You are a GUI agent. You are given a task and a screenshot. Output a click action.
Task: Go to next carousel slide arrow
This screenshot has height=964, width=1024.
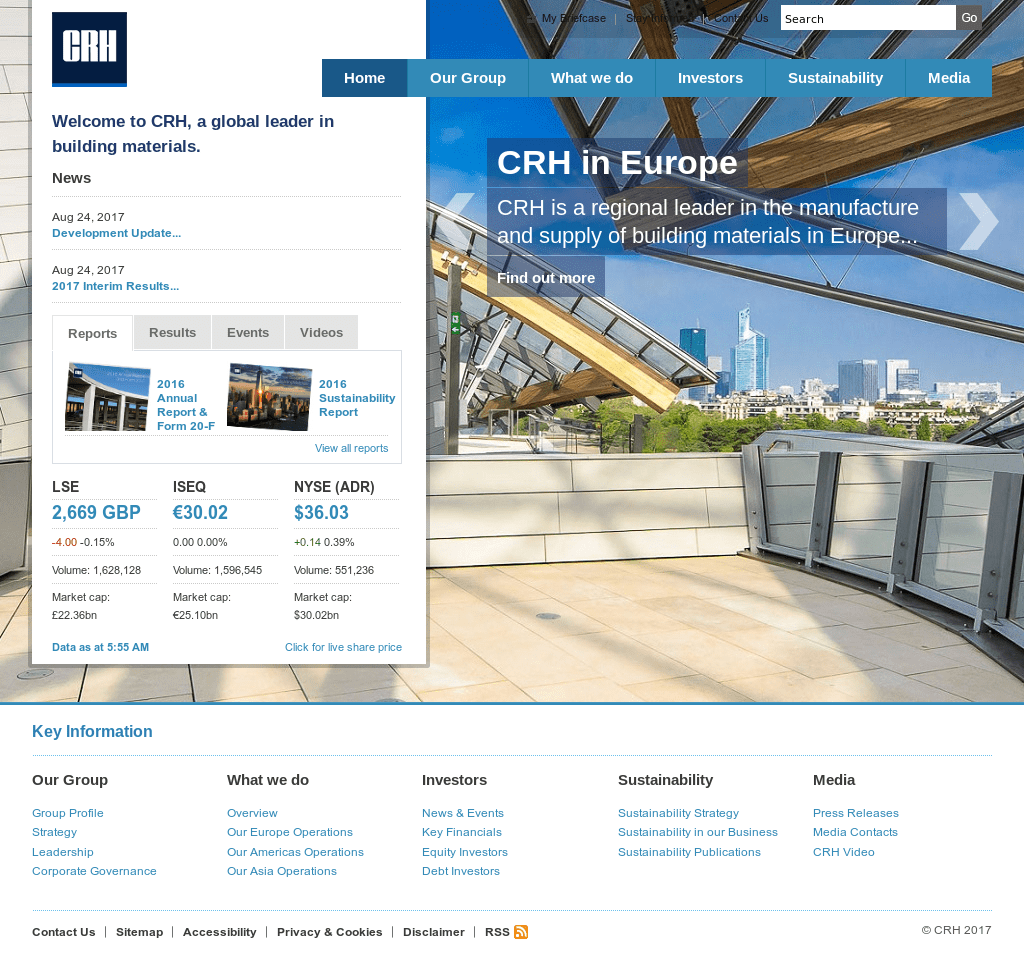[x=978, y=221]
